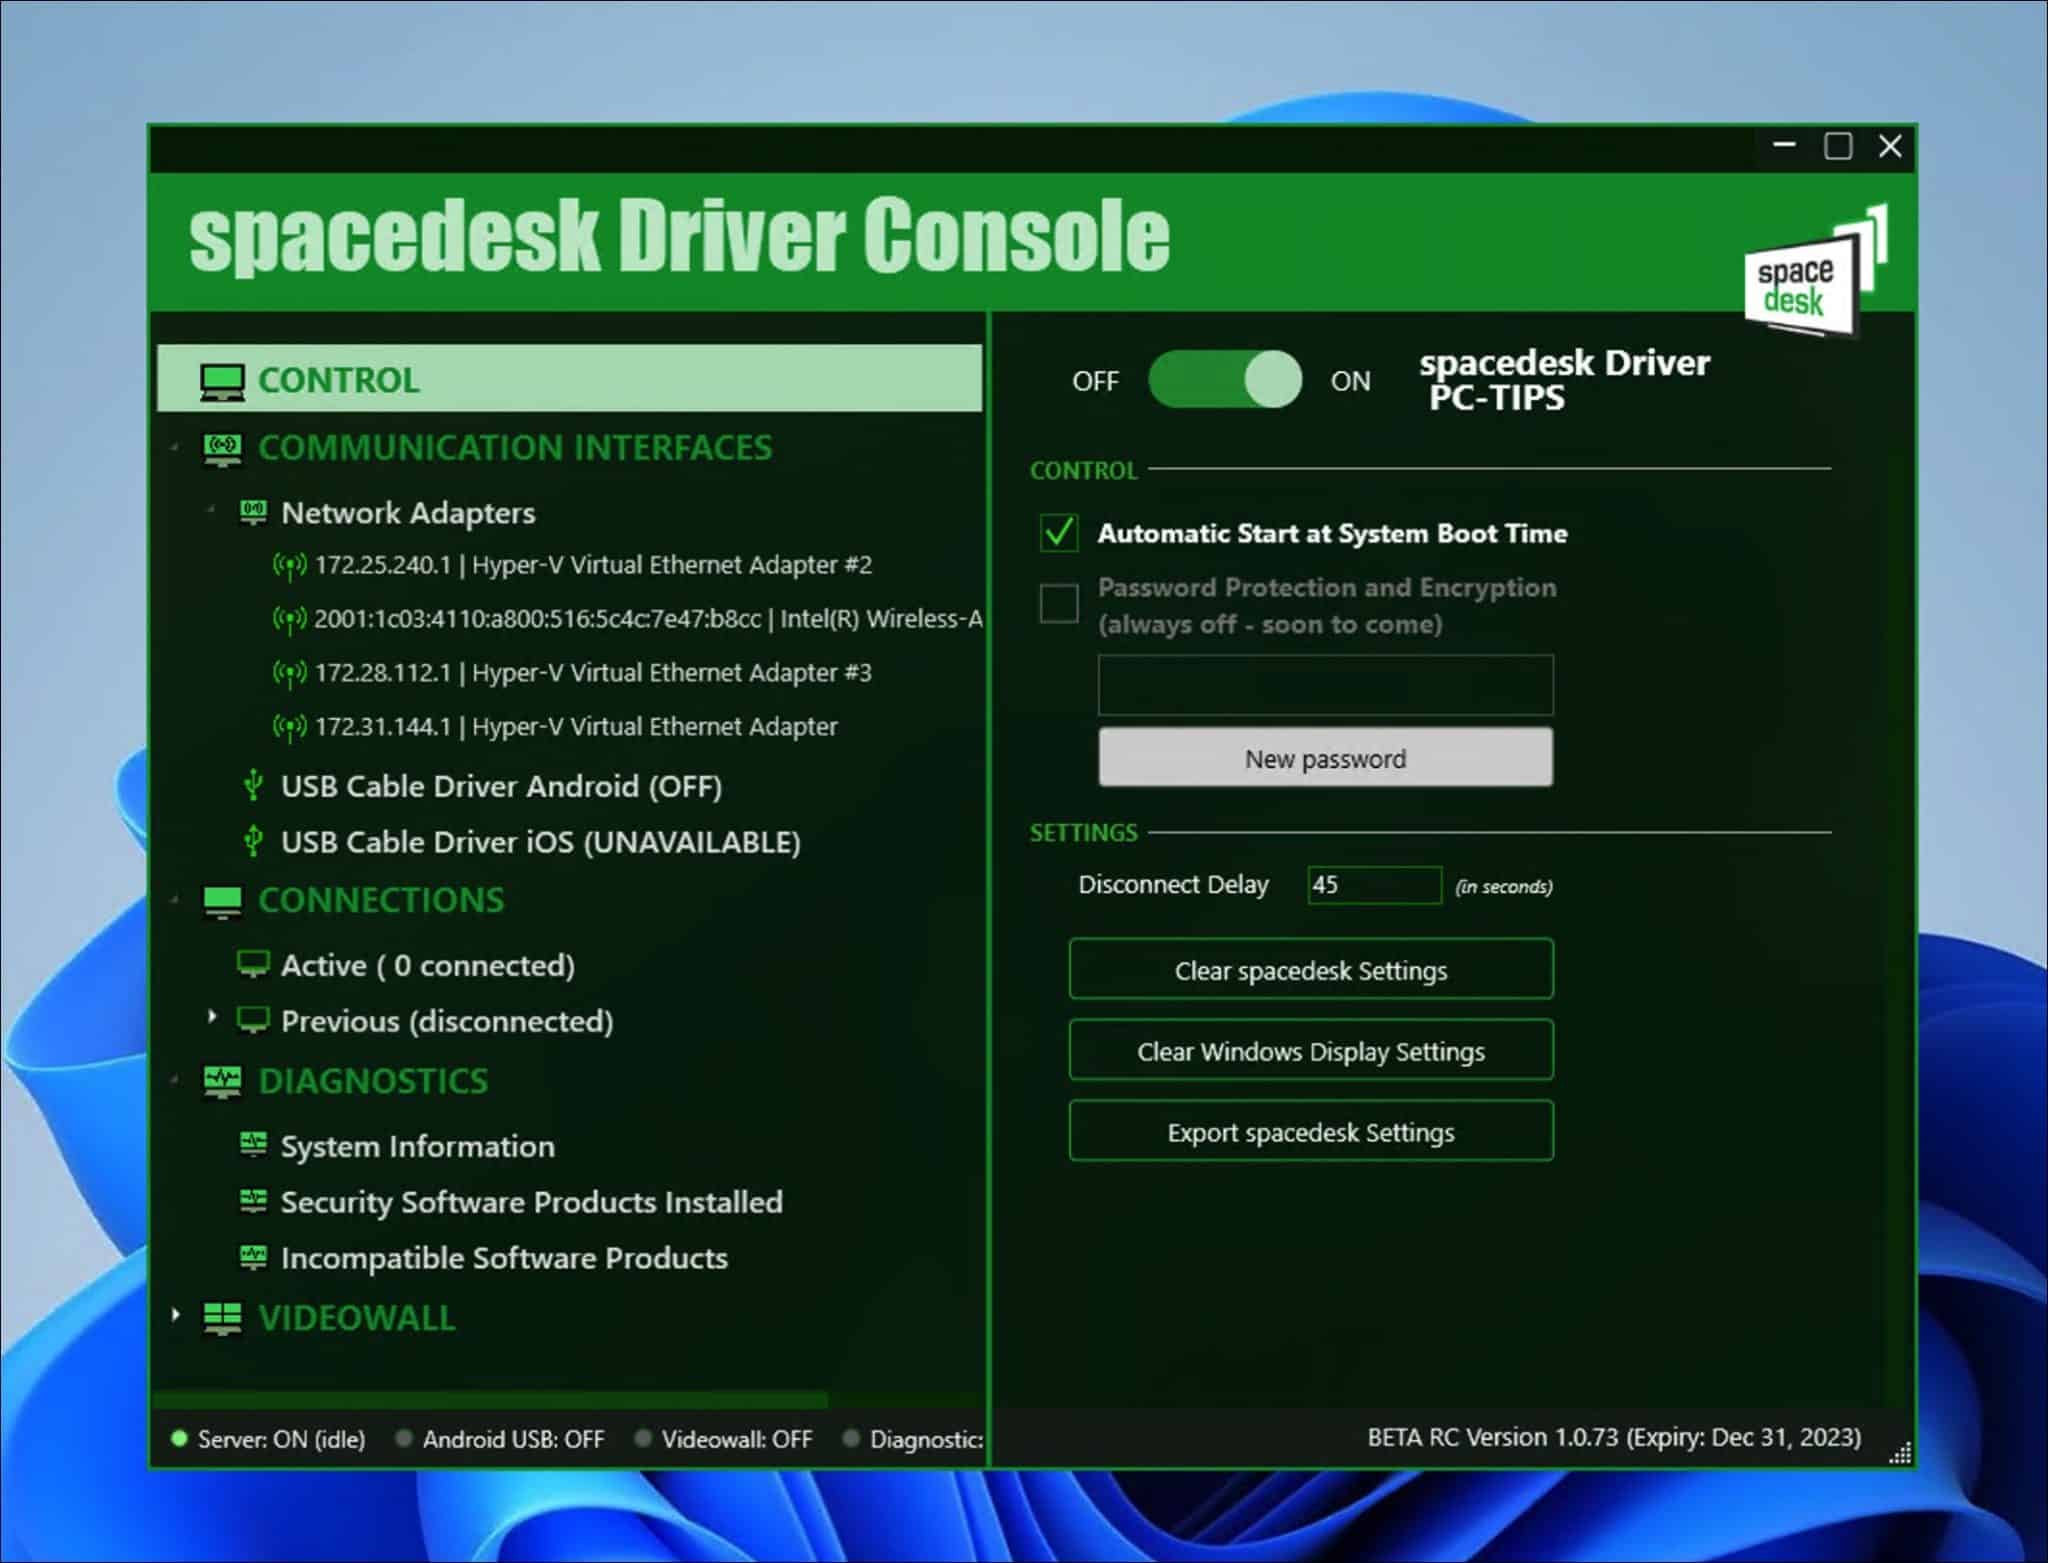Toggle the spacedesk Driver ON/OFF switch
This screenshot has height=1563, width=2048.
point(1224,380)
